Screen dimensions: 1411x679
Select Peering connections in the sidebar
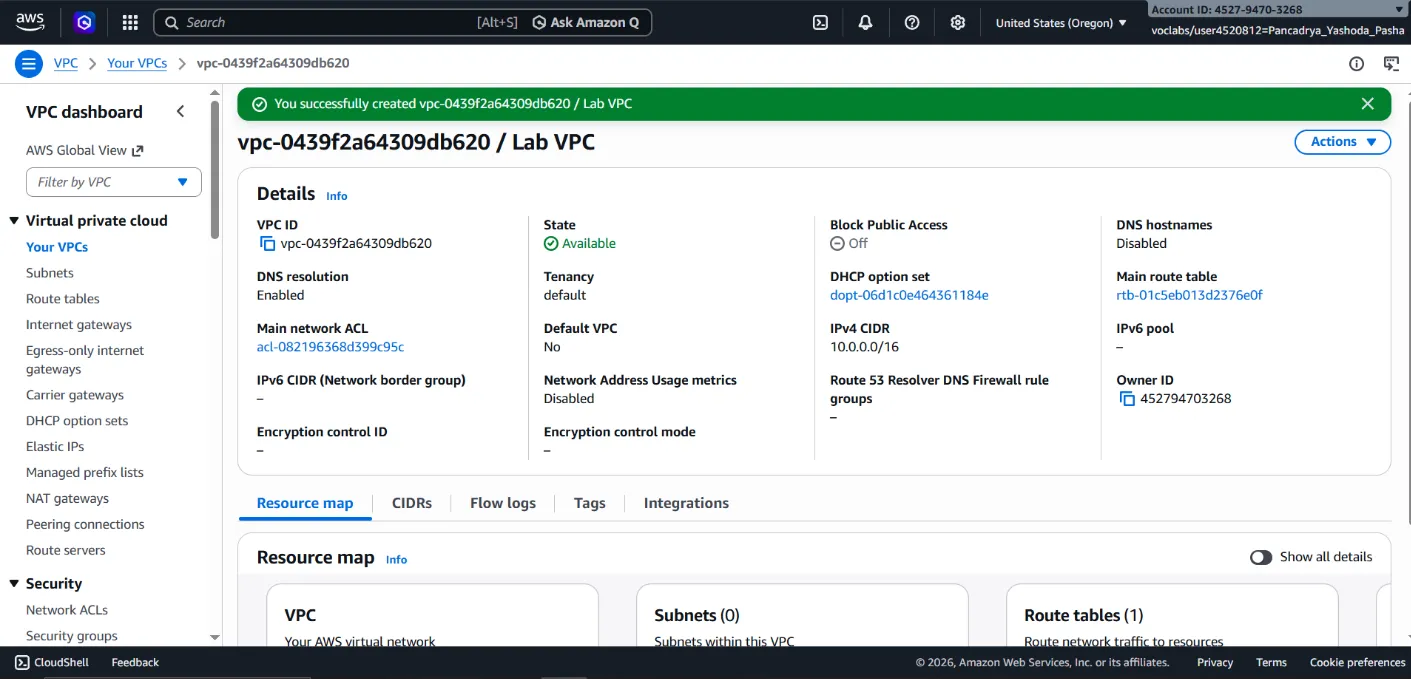[85, 524]
